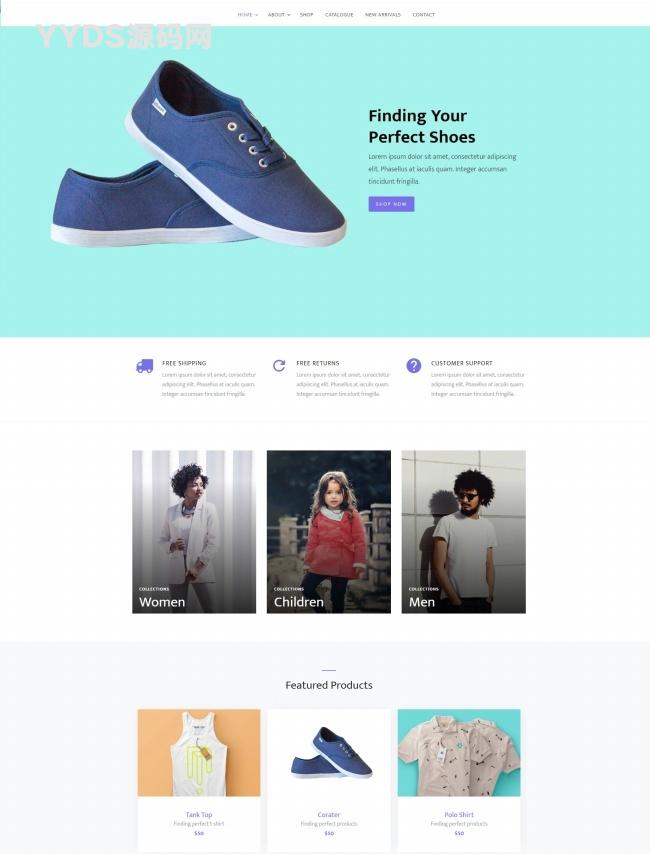
Task: Open the Women collection card
Action: click(x=194, y=532)
